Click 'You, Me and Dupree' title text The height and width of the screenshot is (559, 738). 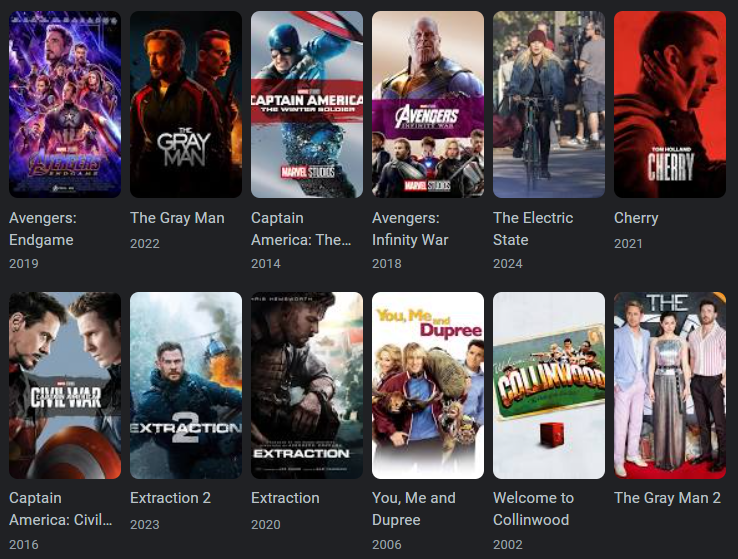414,509
